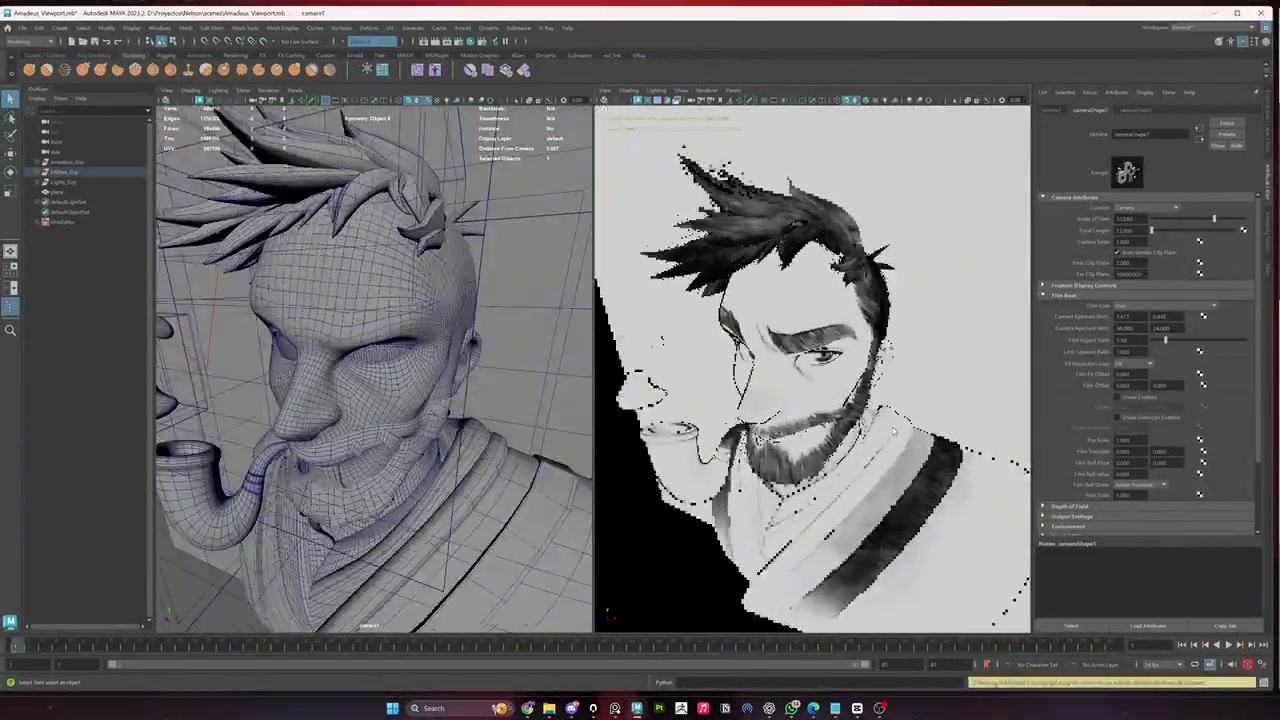Enable the Shake Overscan Enabled checkbox
This screenshot has width=1280, height=720.
tap(1117, 417)
